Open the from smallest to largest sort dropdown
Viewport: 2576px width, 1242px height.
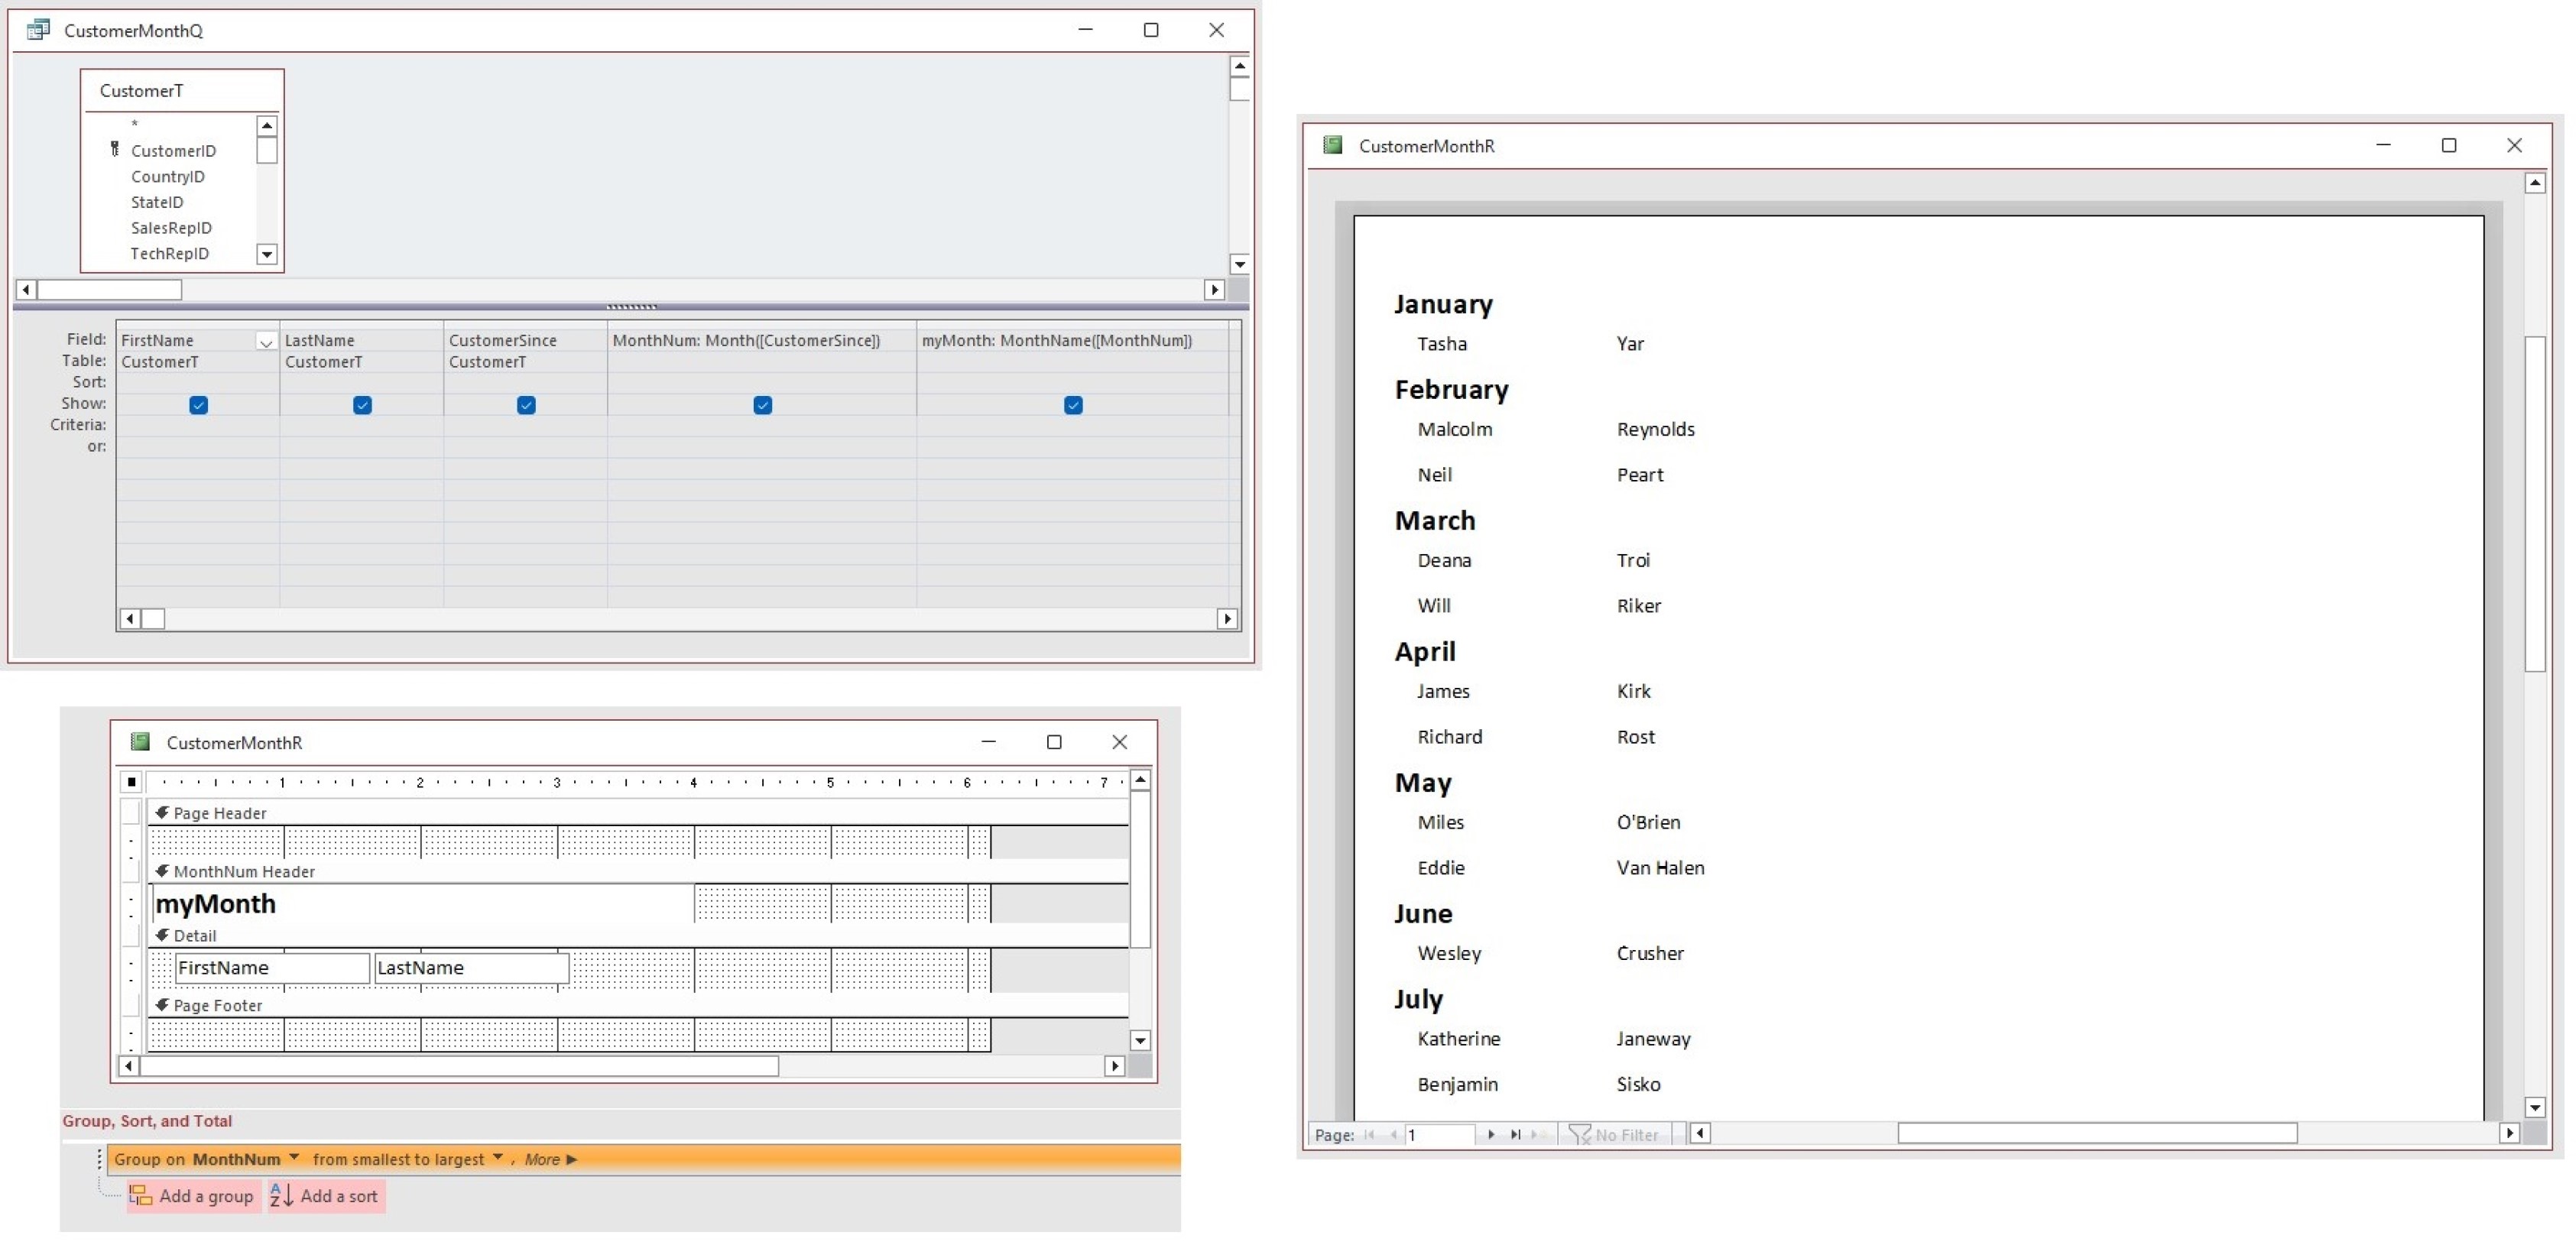(498, 1159)
